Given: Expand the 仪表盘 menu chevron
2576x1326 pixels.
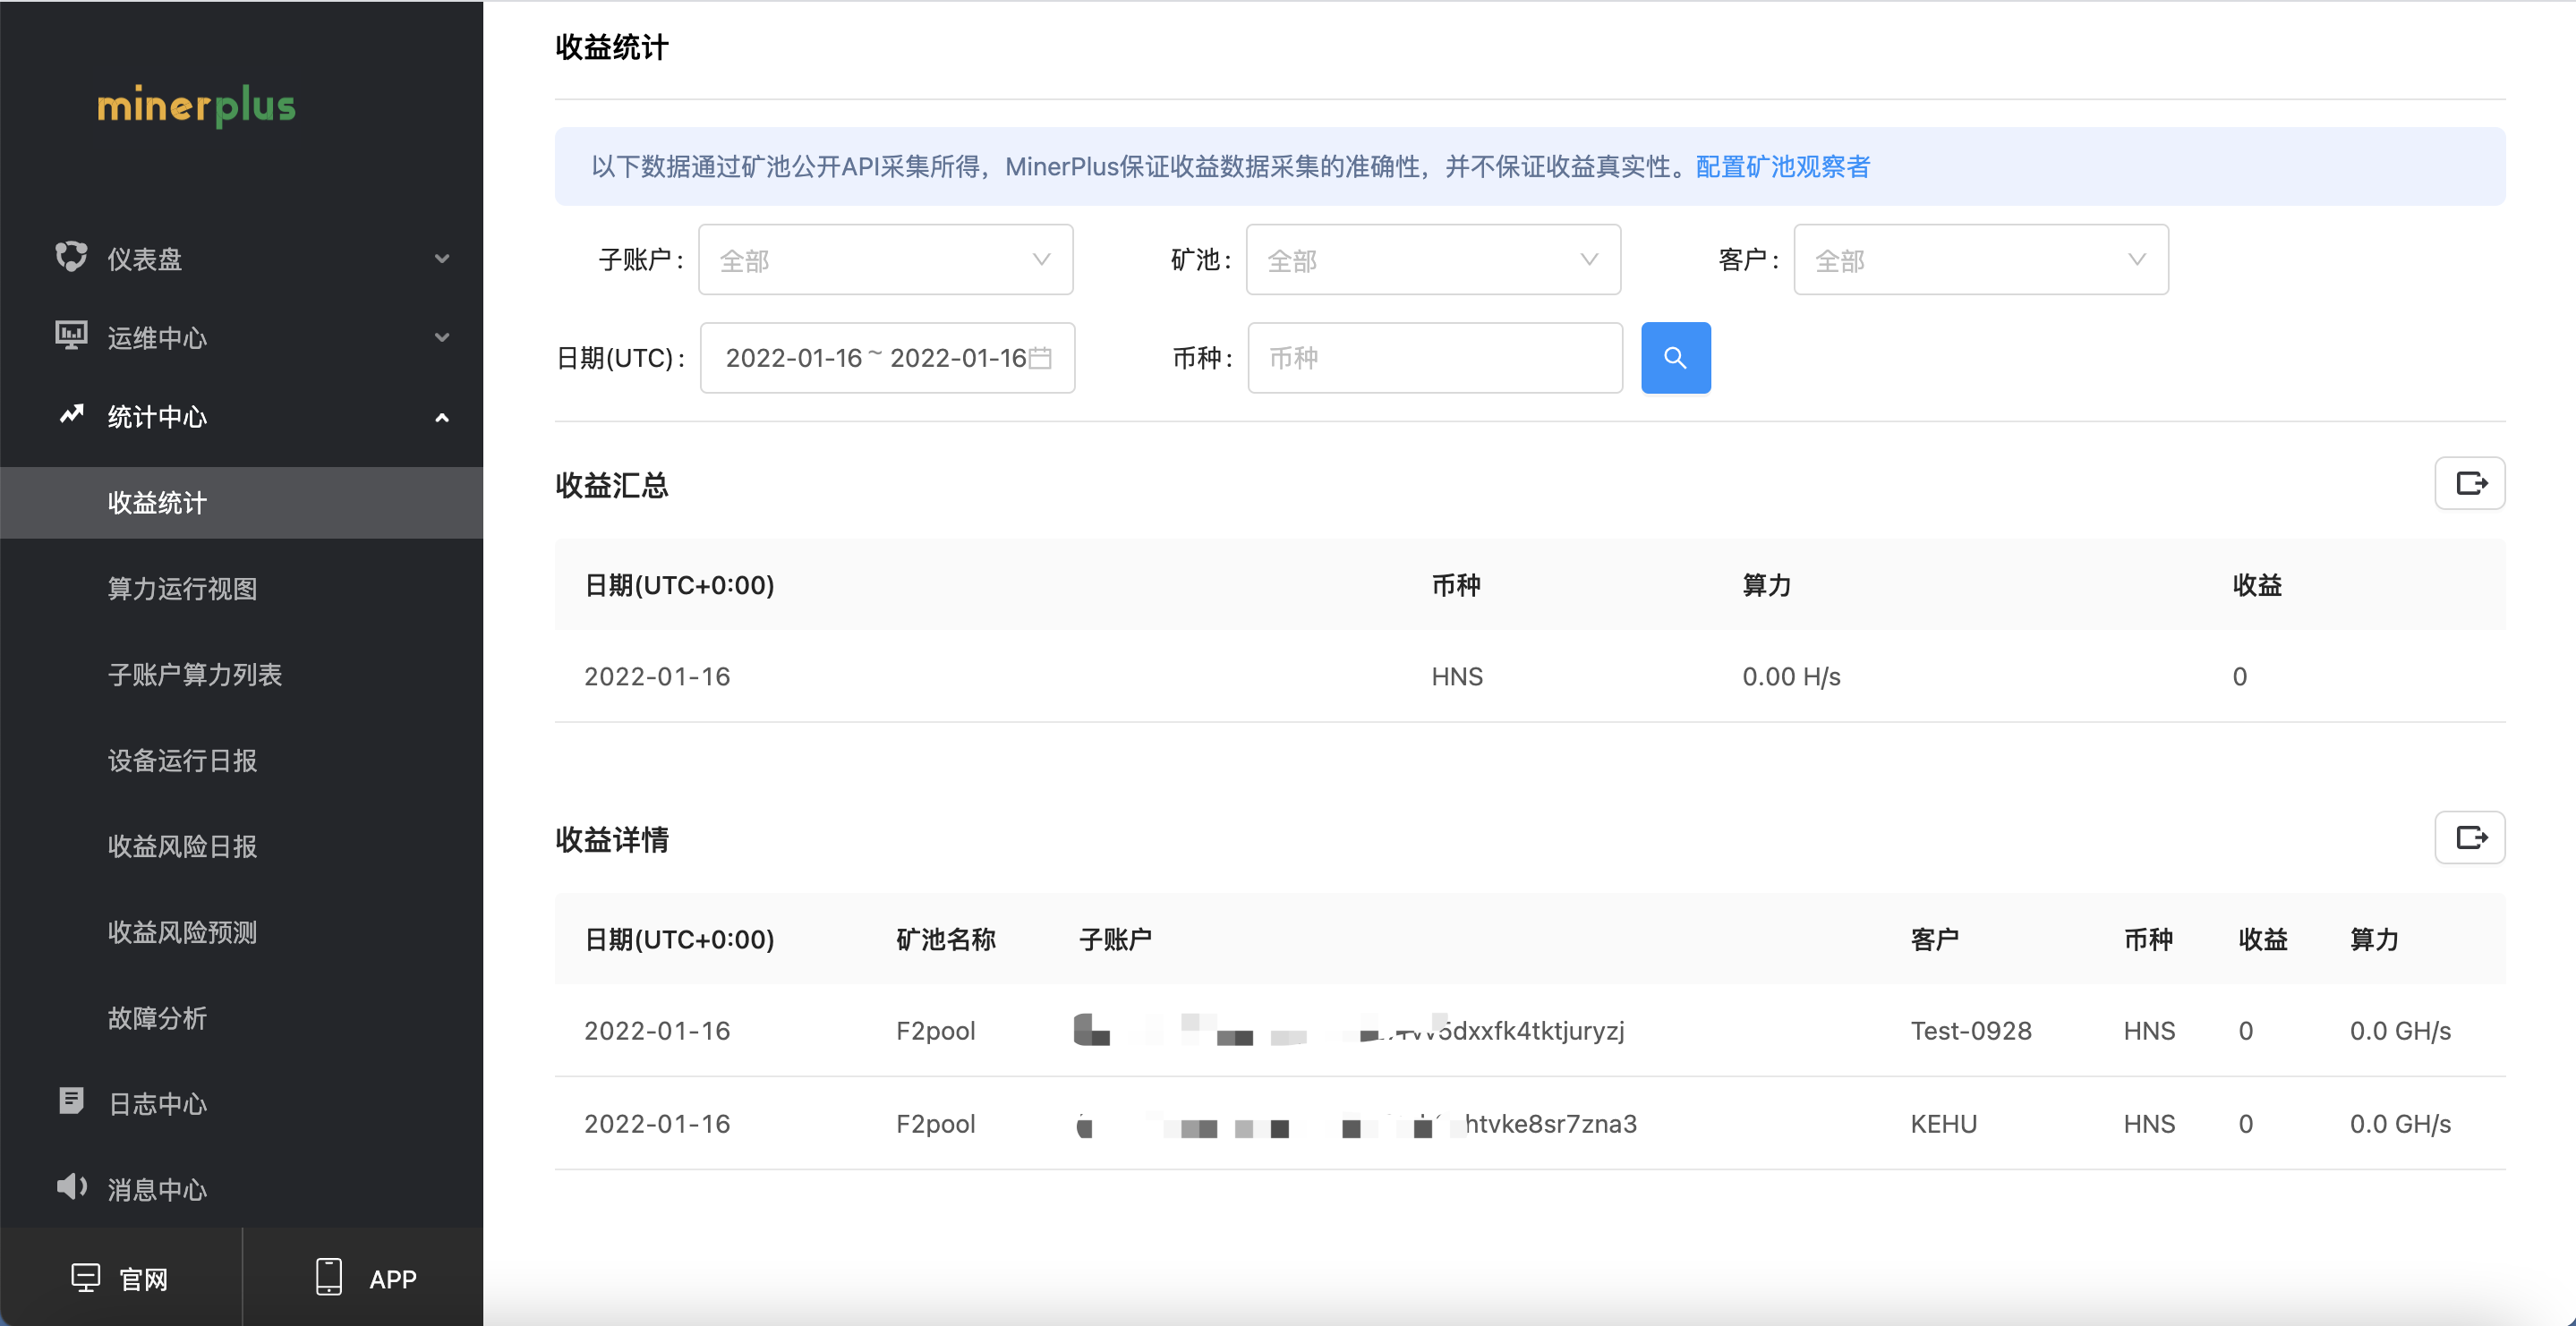Looking at the screenshot, I should [441, 259].
